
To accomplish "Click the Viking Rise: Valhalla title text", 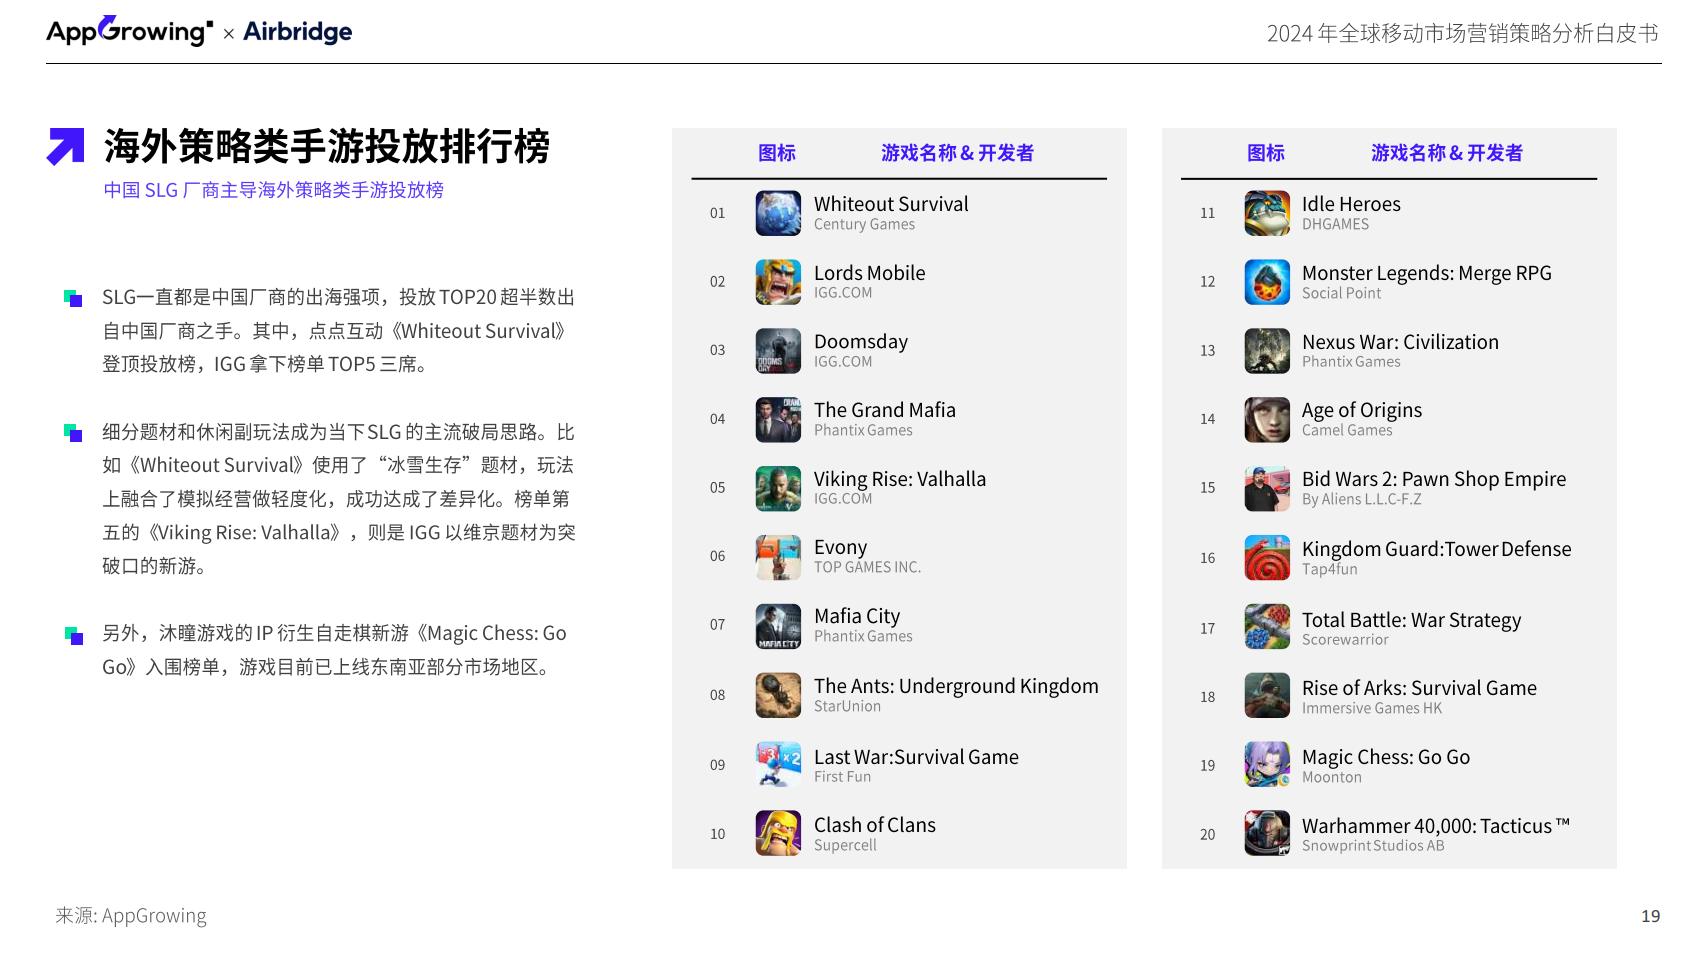I will point(900,479).
